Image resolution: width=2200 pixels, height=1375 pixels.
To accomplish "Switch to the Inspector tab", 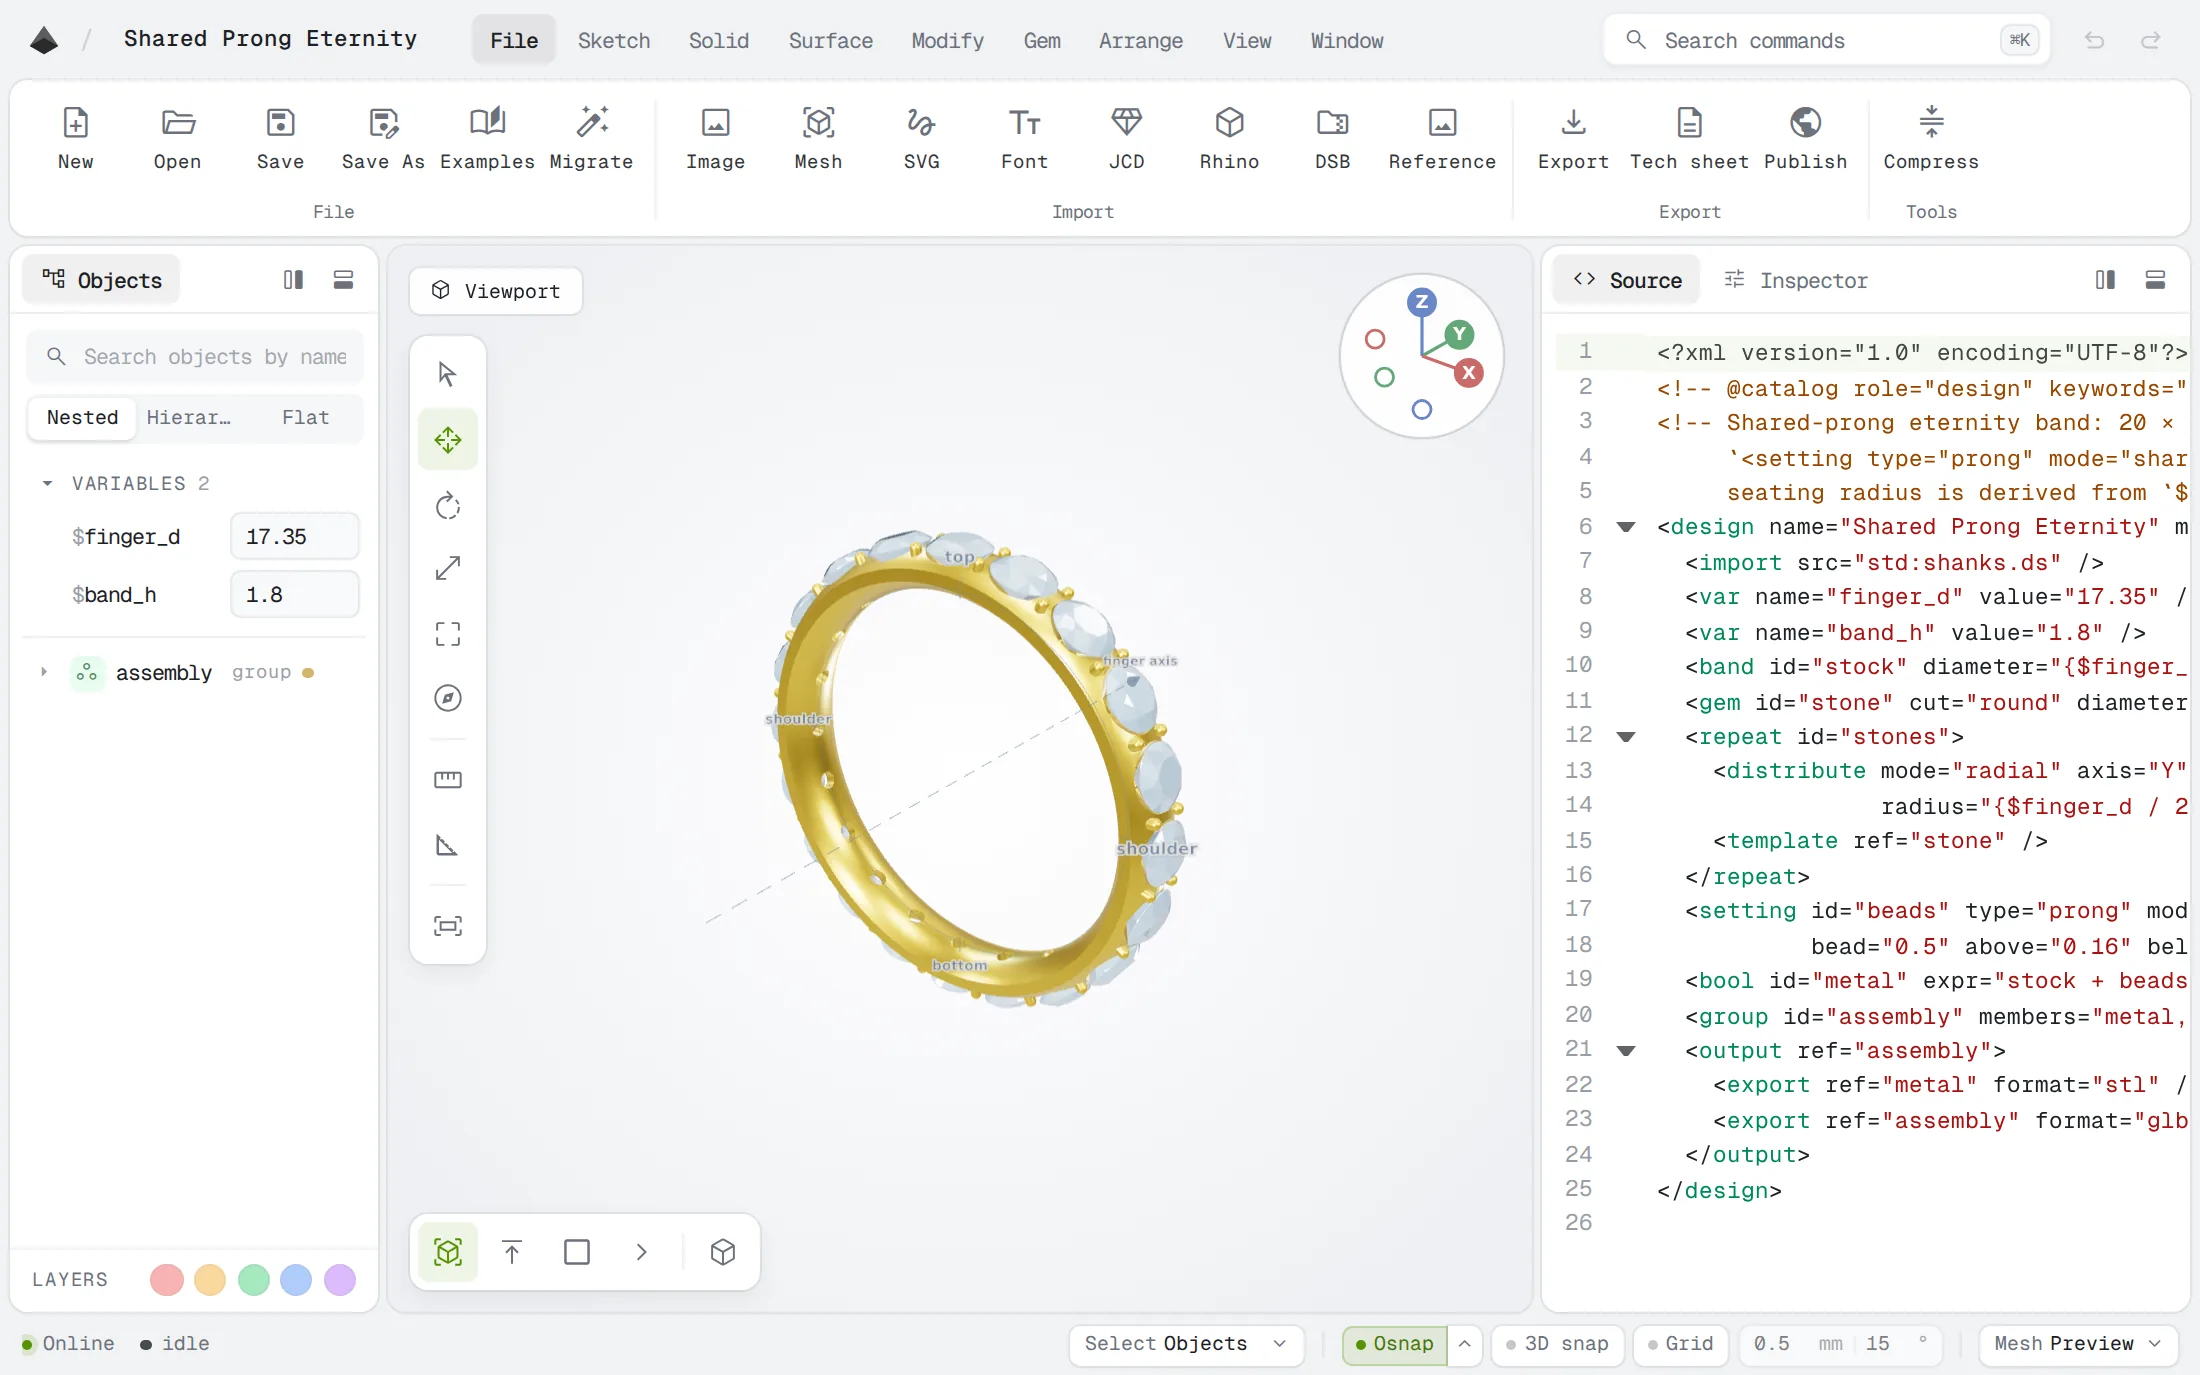I will click(1796, 280).
